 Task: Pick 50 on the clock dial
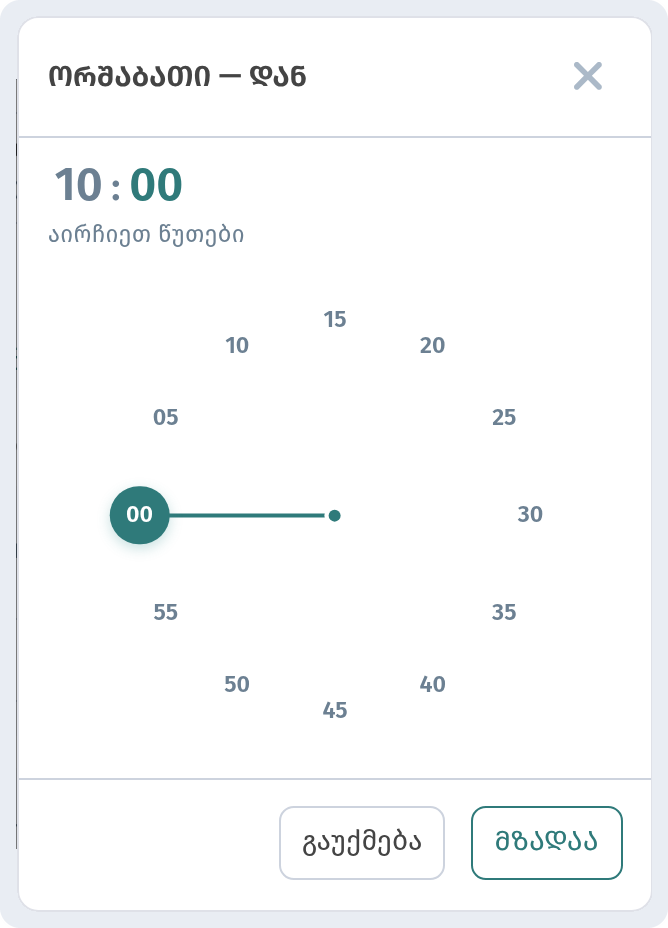(237, 684)
